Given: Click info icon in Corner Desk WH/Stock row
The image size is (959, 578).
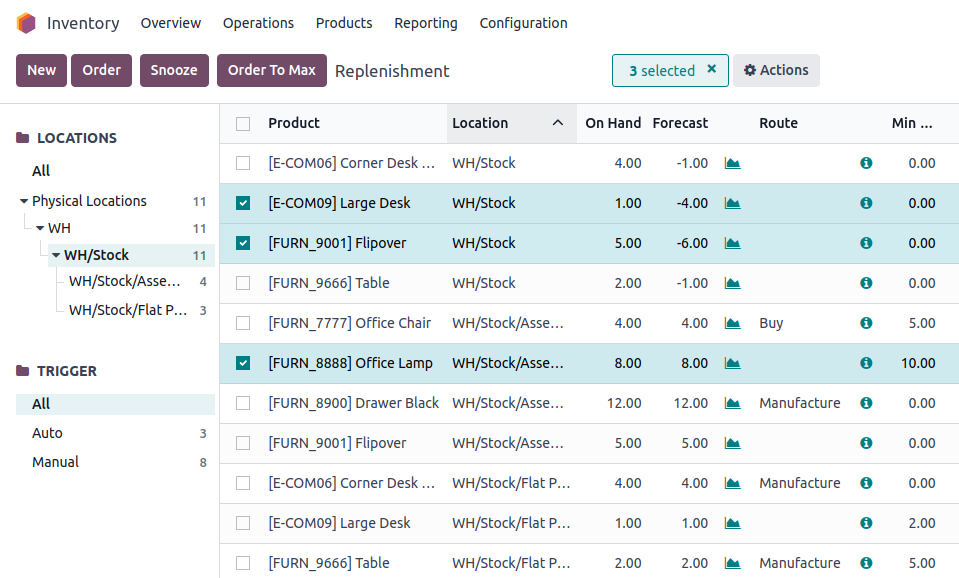Looking at the screenshot, I should click(866, 163).
